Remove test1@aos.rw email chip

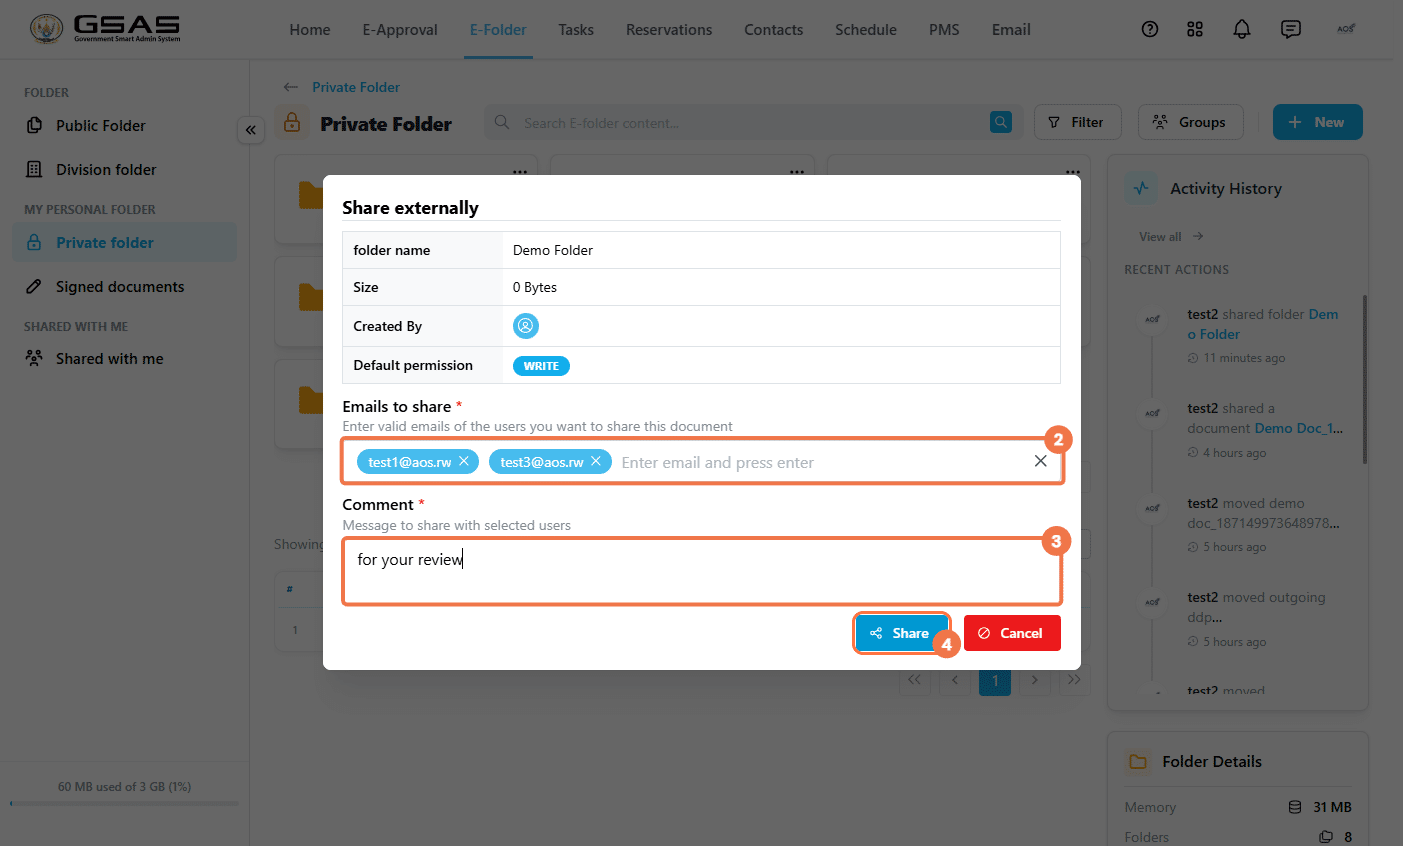464,461
